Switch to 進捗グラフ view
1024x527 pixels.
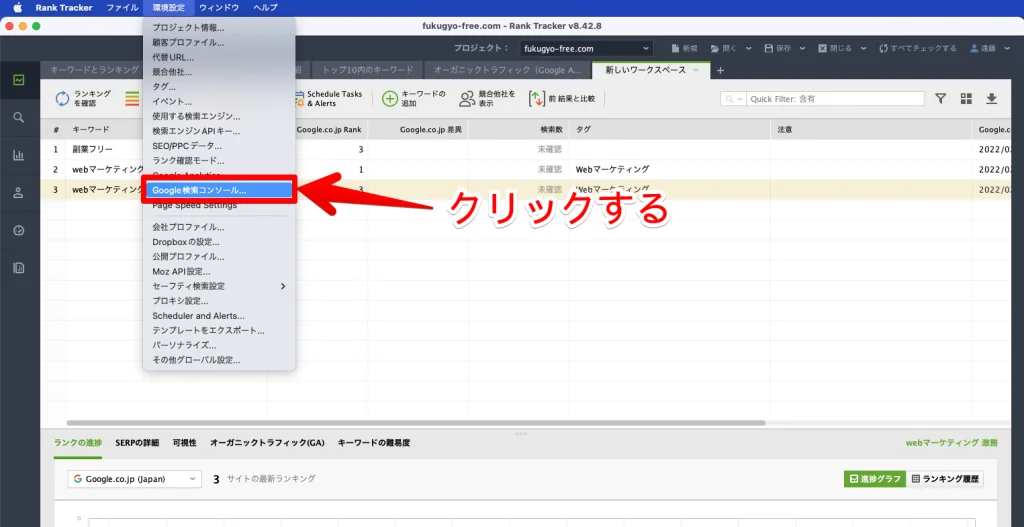point(874,479)
